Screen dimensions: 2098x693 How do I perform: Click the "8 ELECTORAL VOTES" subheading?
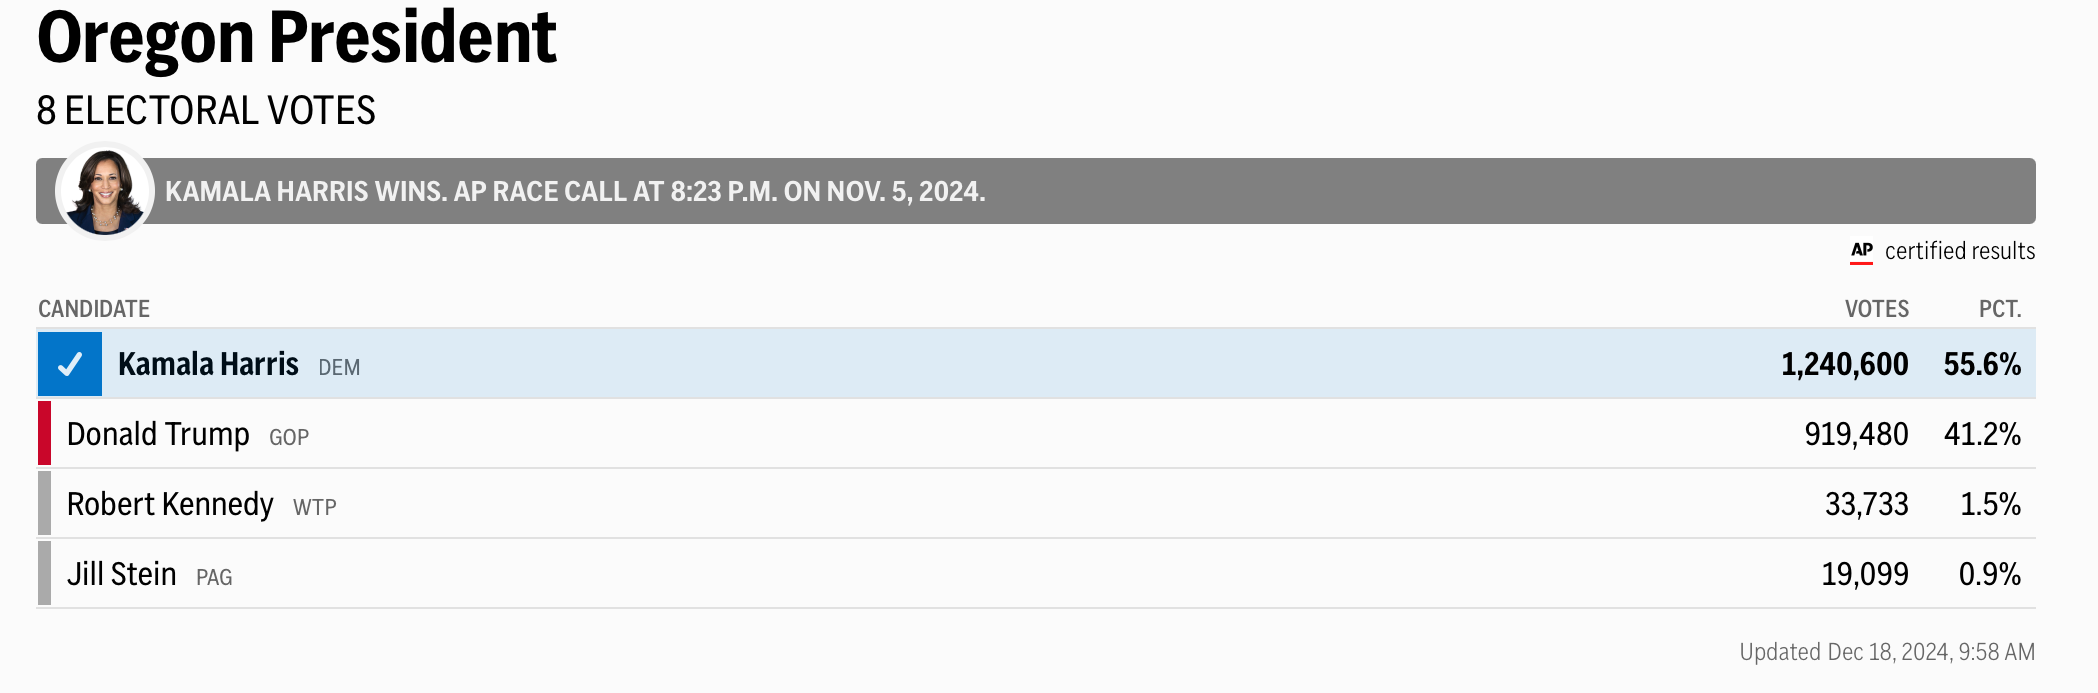tap(206, 110)
